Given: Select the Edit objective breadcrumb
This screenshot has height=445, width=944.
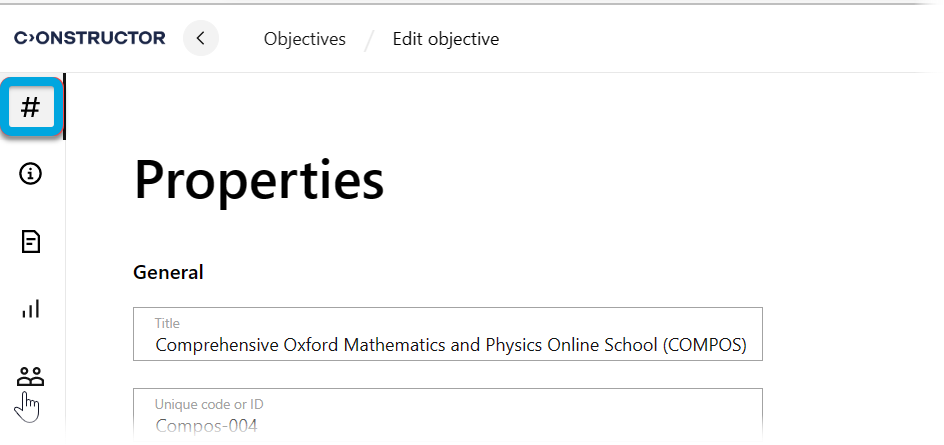Looking at the screenshot, I should (446, 39).
